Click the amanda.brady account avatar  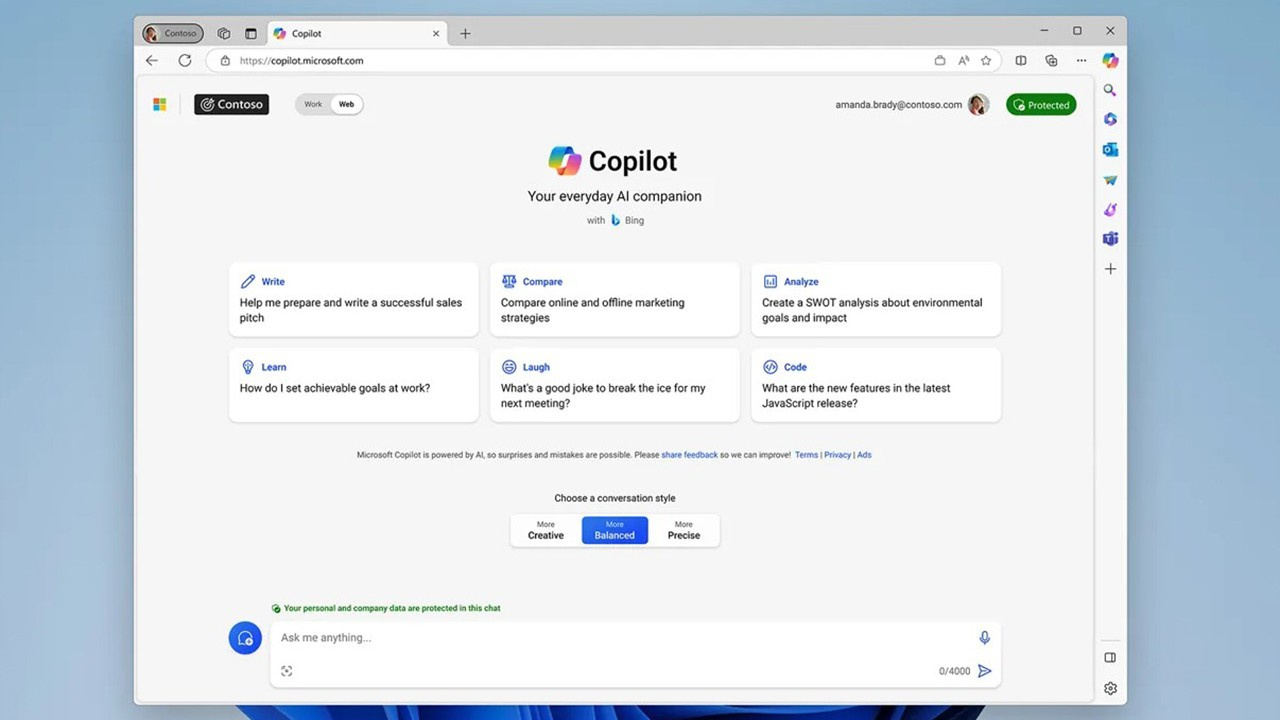(x=979, y=104)
